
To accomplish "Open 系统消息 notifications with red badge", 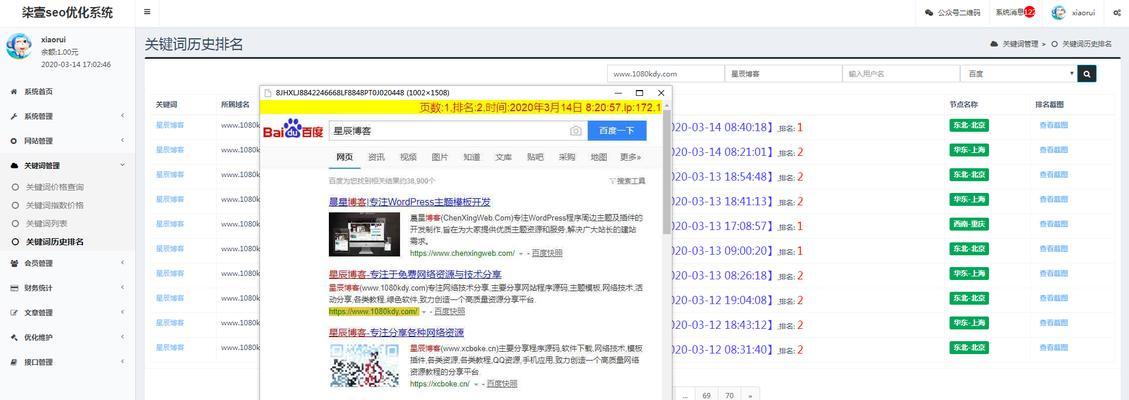I will point(1015,12).
